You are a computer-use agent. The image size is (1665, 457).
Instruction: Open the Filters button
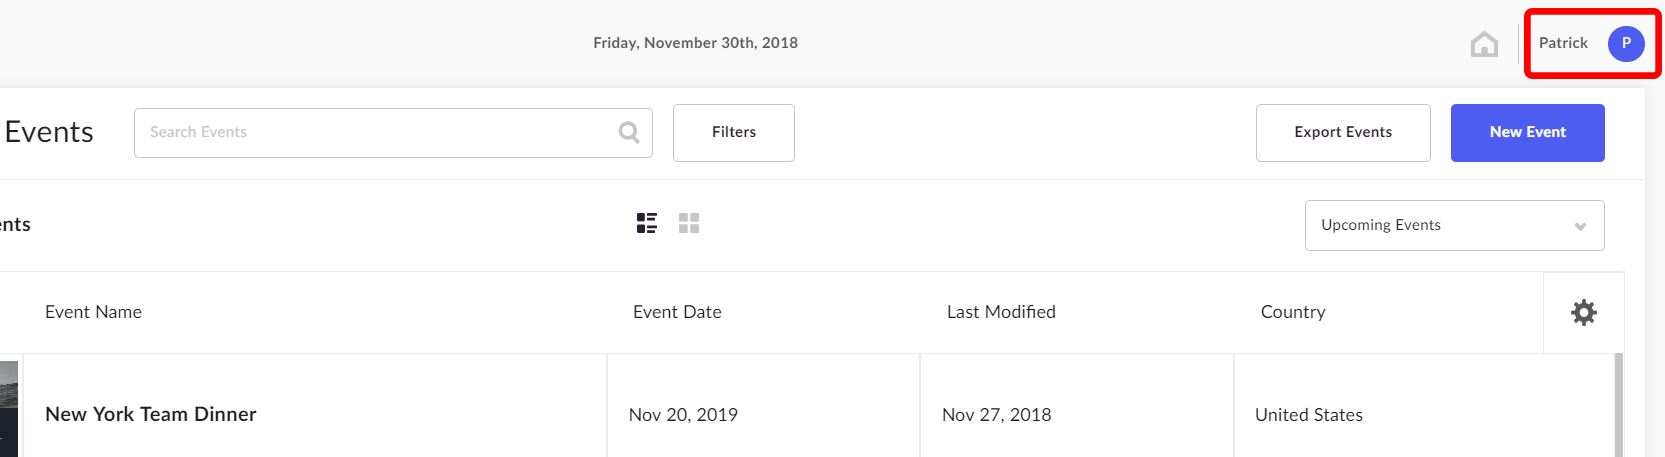(x=734, y=132)
